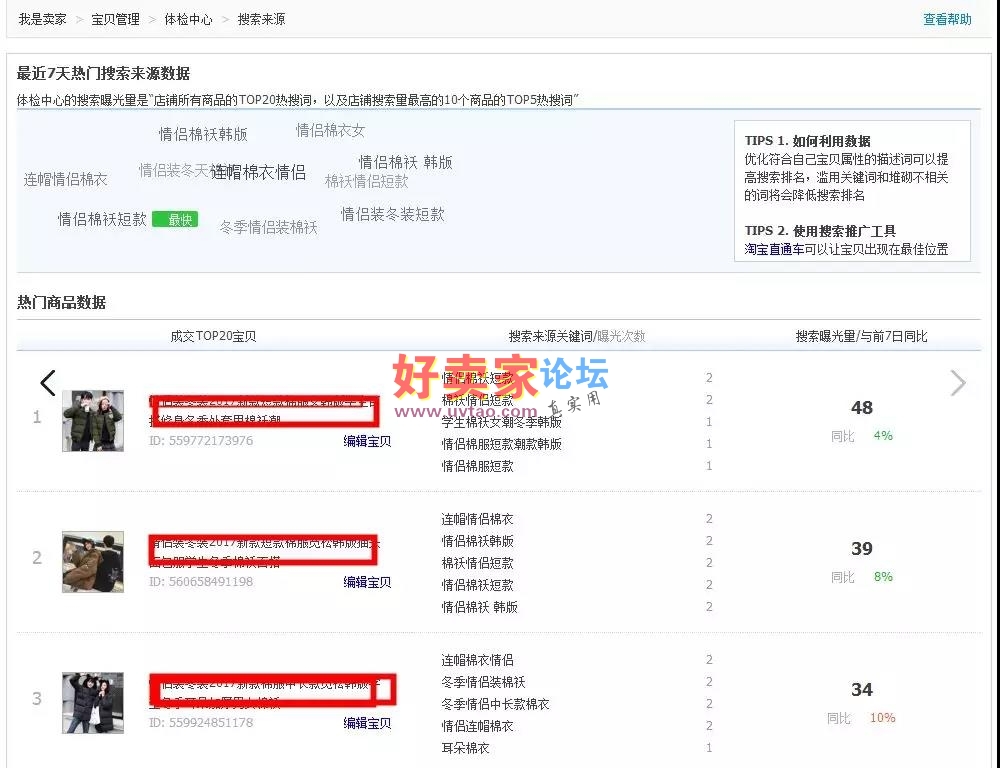Go to 宝贝管理 breadcrumb
This screenshot has height=768, width=1000.
tap(115, 19)
